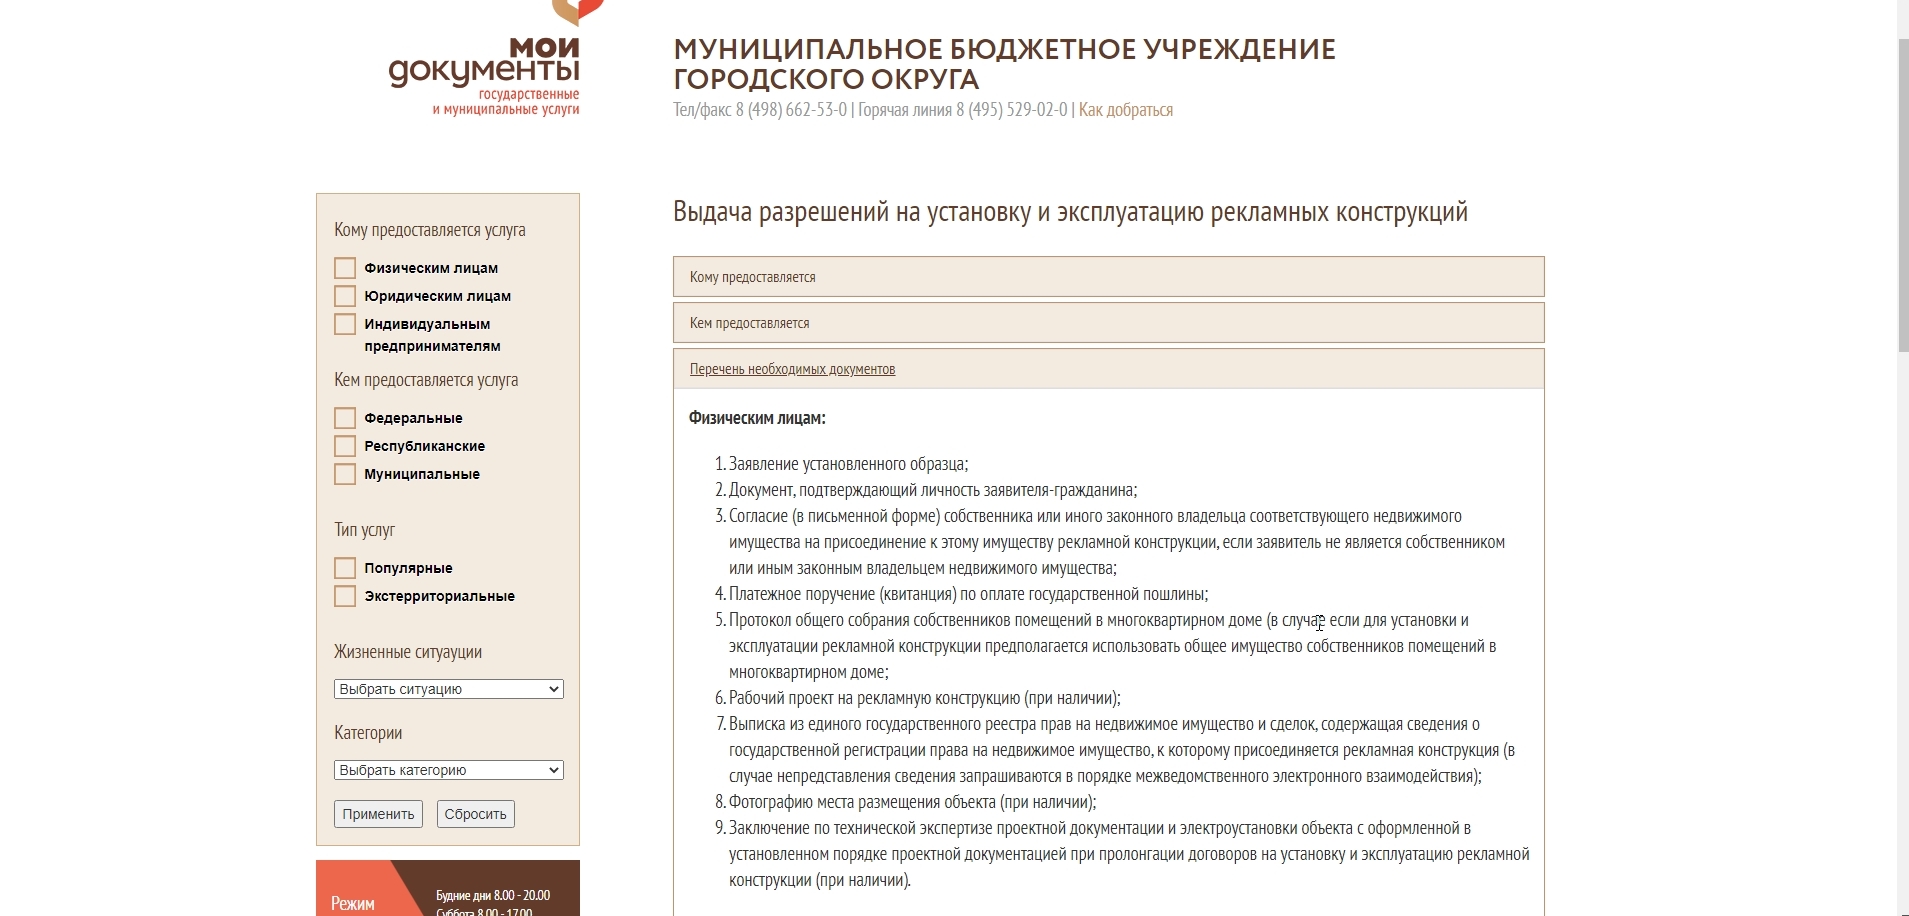Click the Тип услуг label
Viewport: 1909px width, 916px height.
click(364, 530)
